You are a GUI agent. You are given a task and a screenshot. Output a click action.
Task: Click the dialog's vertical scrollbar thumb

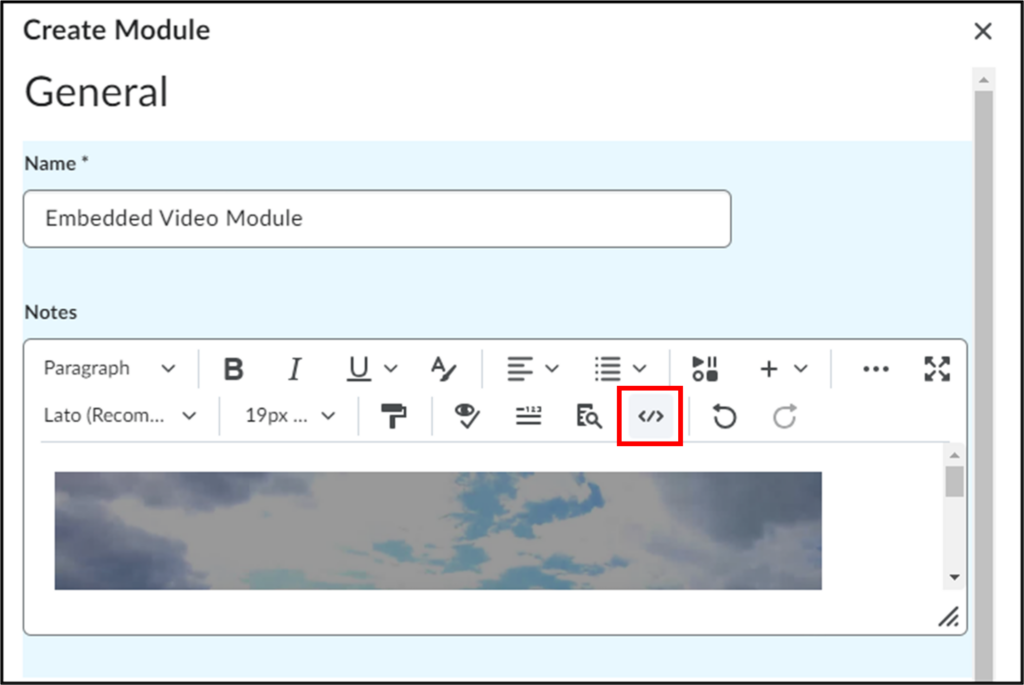(x=984, y=385)
